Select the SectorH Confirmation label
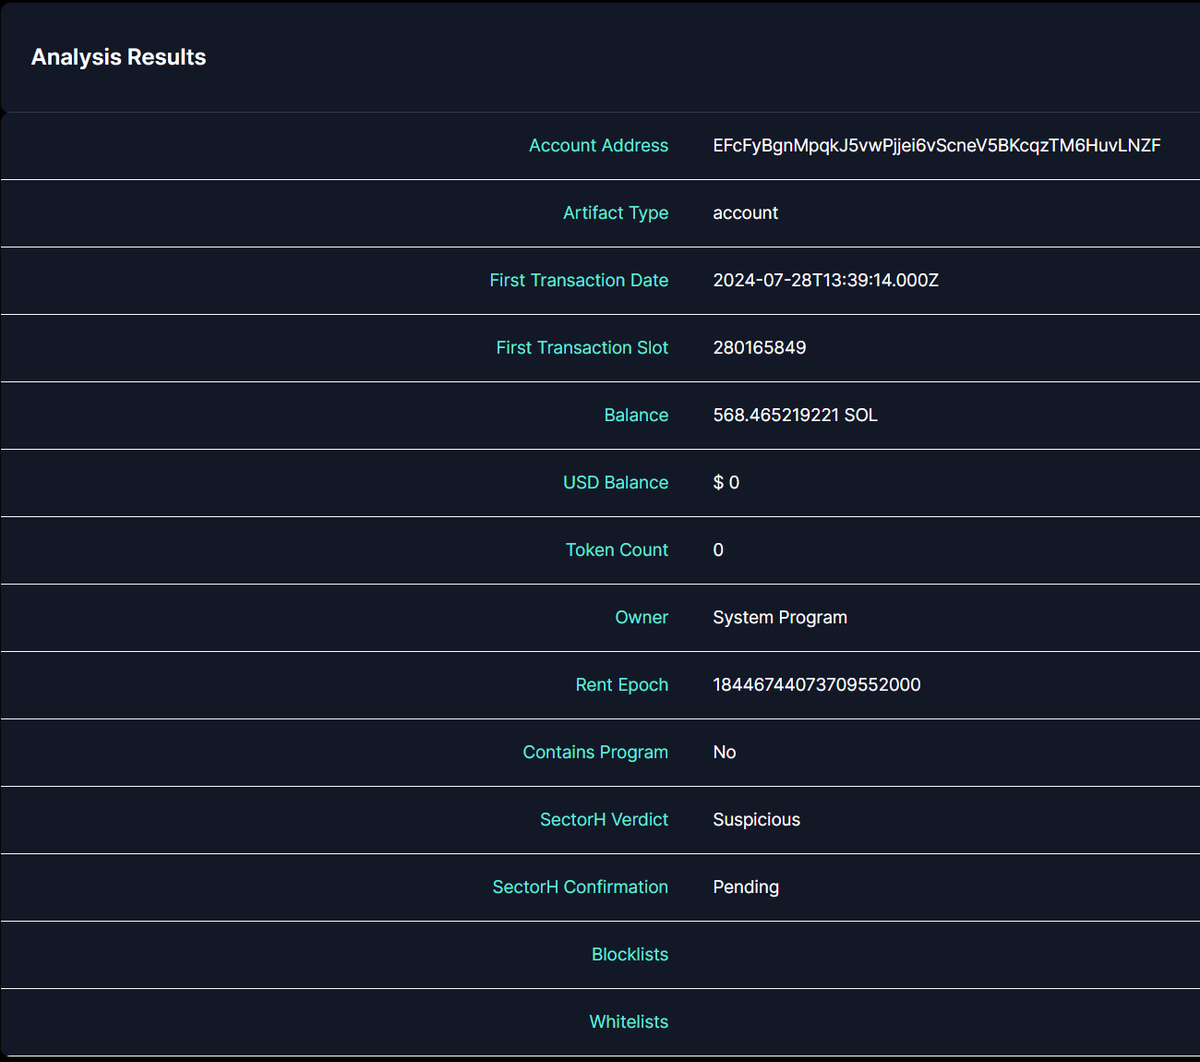 coord(580,887)
